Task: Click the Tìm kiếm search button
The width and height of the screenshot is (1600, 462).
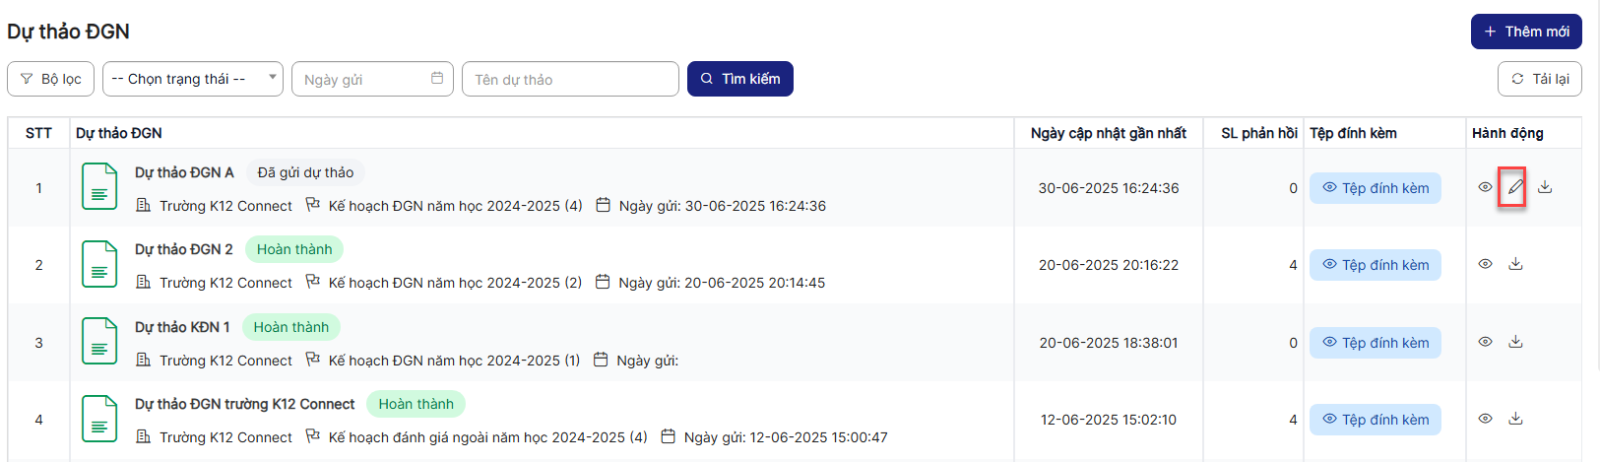Action: pyautogui.click(x=740, y=79)
